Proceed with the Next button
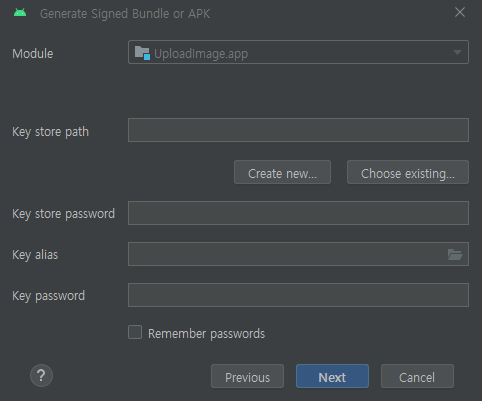 pyautogui.click(x=332, y=376)
